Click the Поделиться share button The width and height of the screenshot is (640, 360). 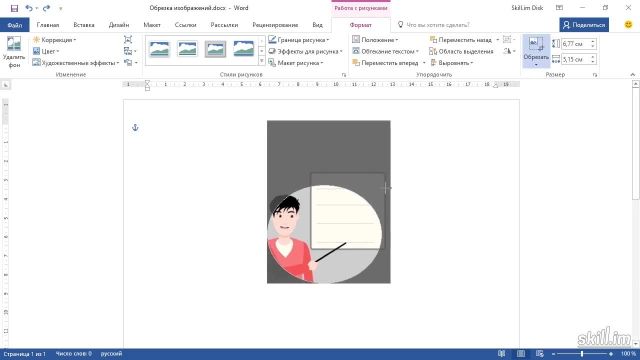coord(584,25)
